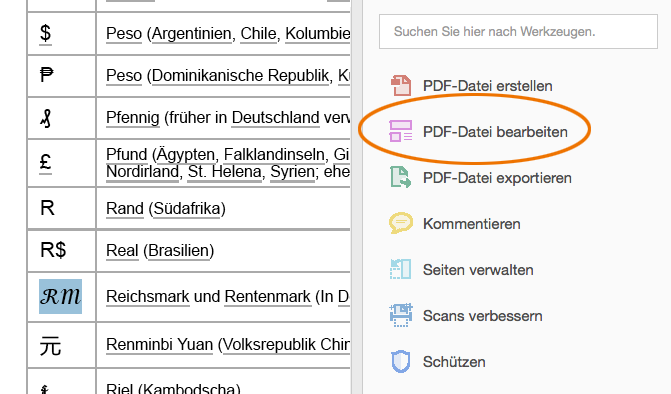This screenshot has height=394, width=671.
Task: Open PDF-Datei exportieren tool label
Action: point(497,178)
